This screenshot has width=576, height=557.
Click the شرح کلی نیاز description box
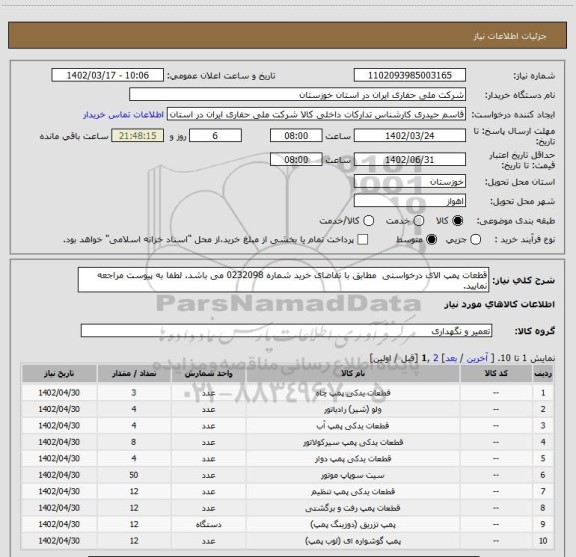283,280
